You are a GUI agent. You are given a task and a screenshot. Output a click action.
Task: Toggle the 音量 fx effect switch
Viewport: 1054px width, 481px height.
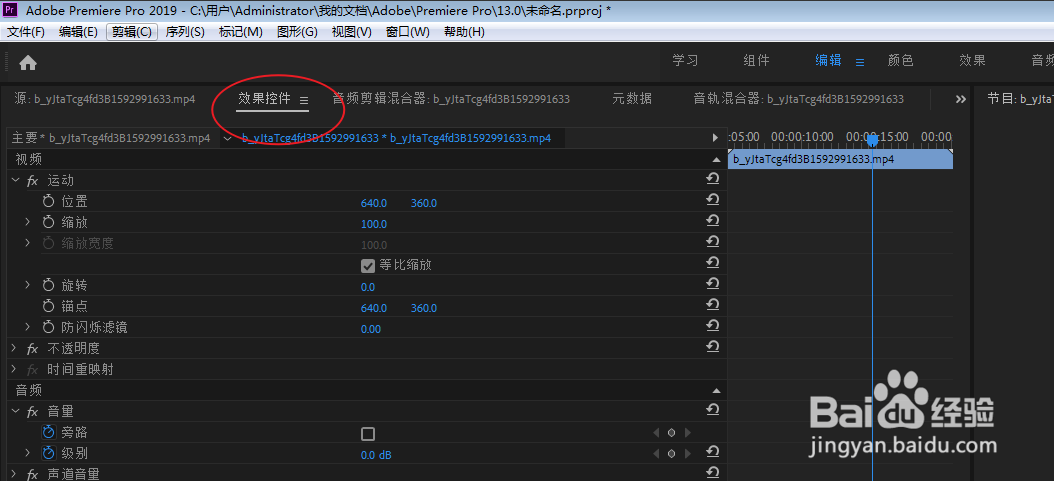pos(32,412)
